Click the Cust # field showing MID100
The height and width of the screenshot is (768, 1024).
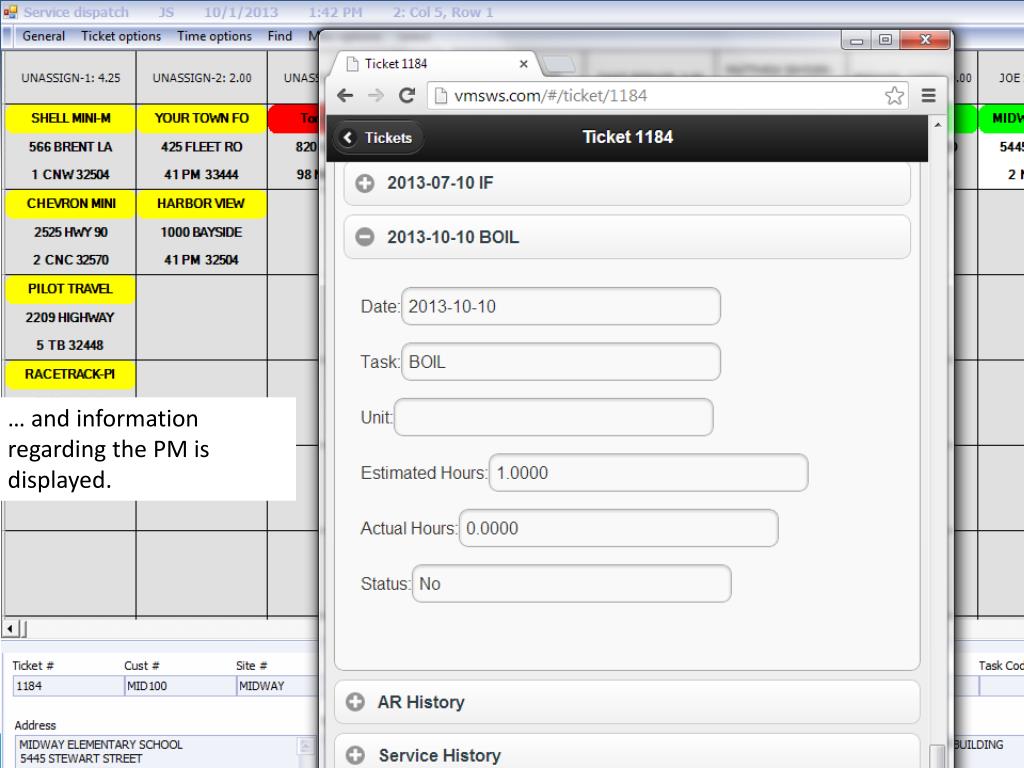pyautogui.click(x=180, y=686)
